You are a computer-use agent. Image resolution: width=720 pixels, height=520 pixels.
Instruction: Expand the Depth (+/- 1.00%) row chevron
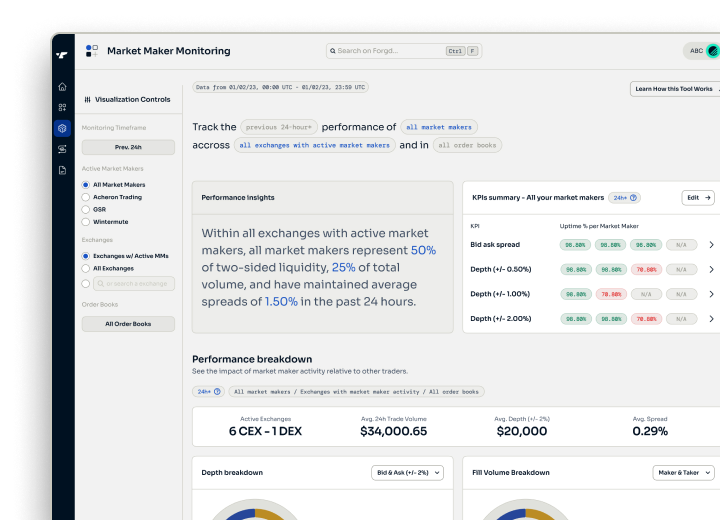(x=711, y=294)
